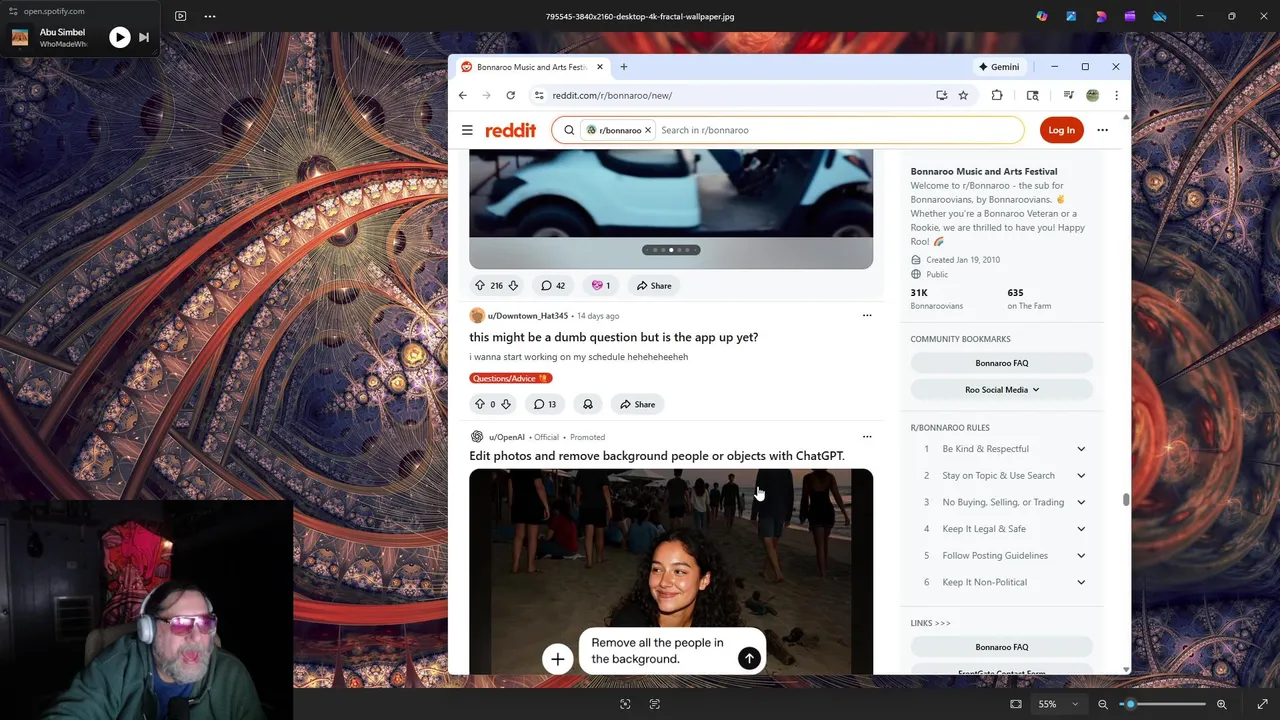Click the filmstrip icon in Photos title bar

click(x=180, y=16)
